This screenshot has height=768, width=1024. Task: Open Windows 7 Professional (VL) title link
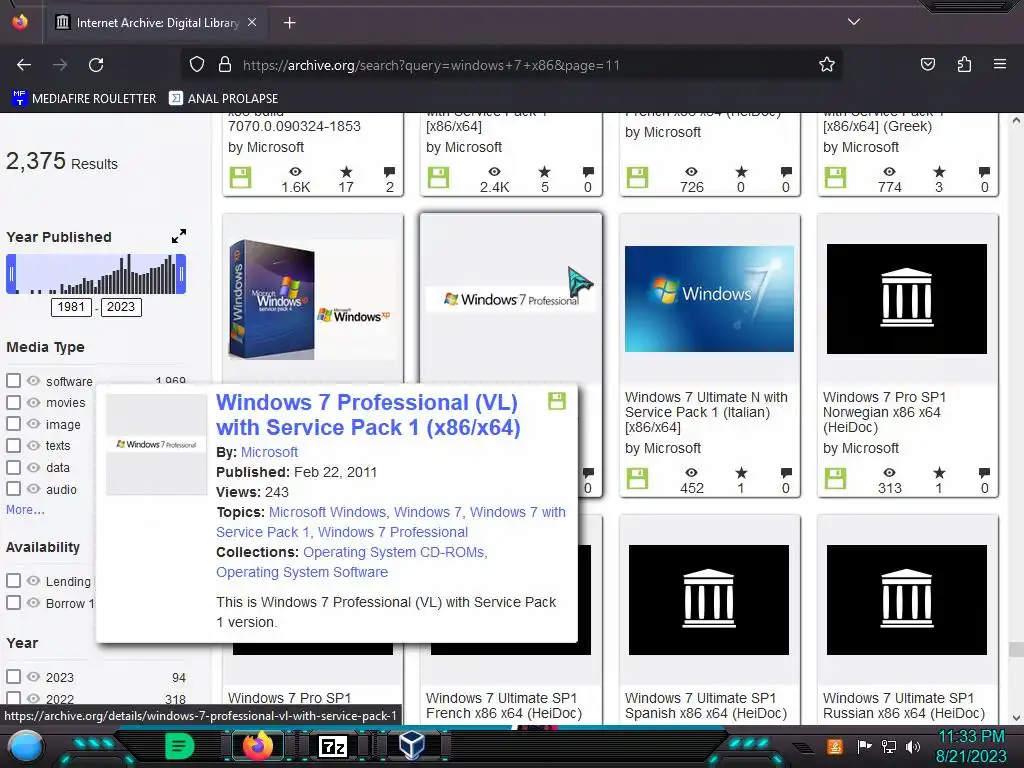coord(368,415)
